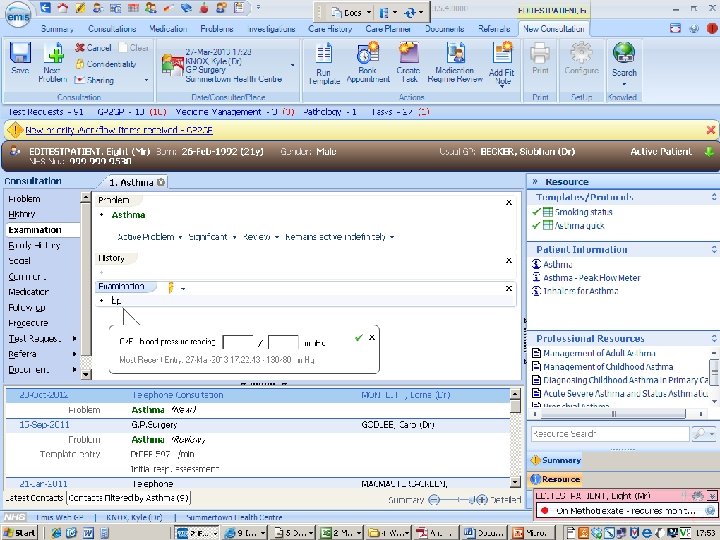Remove the Examination section with its X
Screen dimensions: 720x540
pos(508,288)
